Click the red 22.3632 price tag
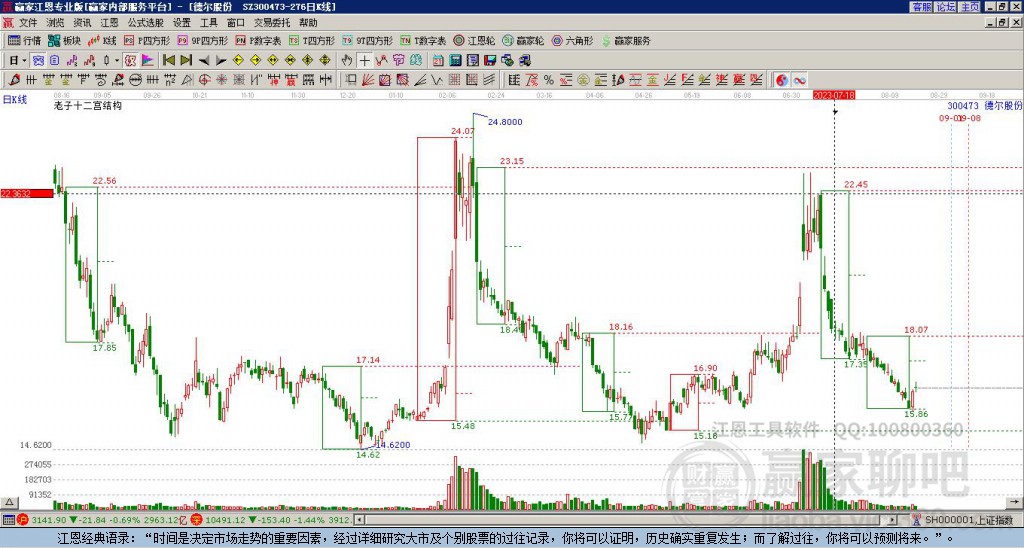The width and height of the screenshot is (1024, 548). click(x=27, y=193)
